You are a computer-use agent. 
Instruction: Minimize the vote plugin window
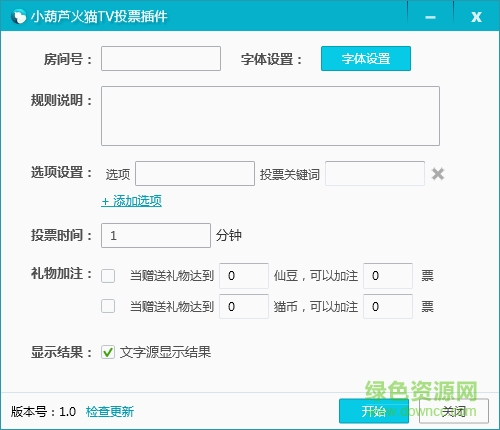(430, 17)
